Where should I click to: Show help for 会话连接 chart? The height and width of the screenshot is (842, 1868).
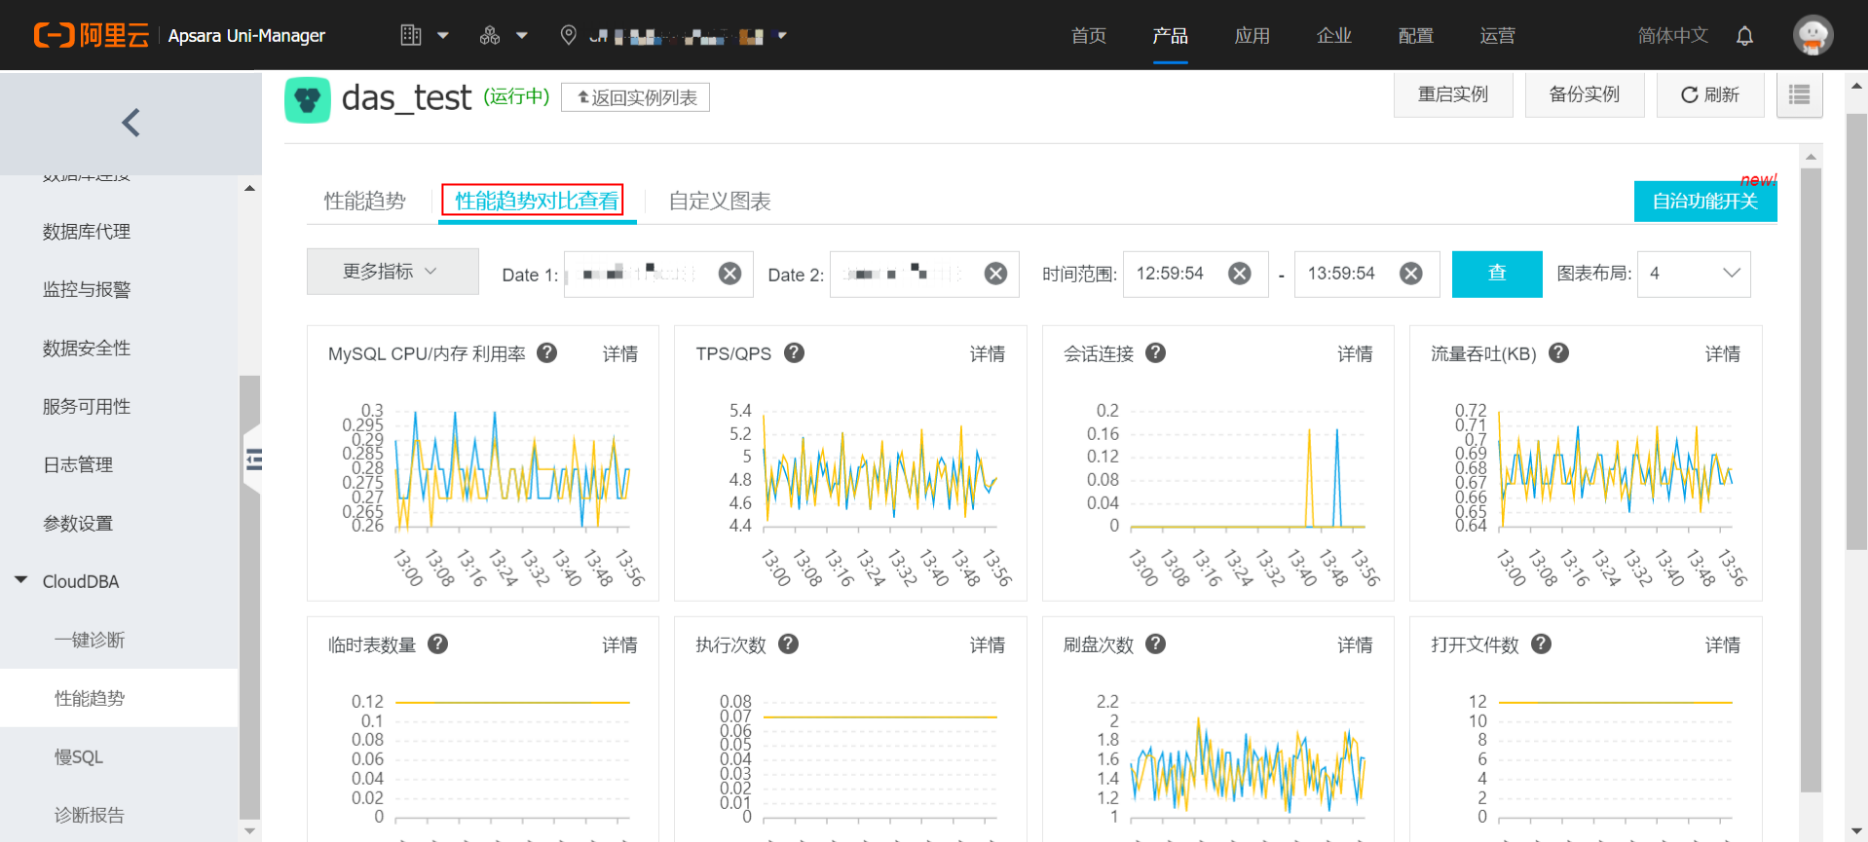pyautogui.click(x=1155, y=353)
